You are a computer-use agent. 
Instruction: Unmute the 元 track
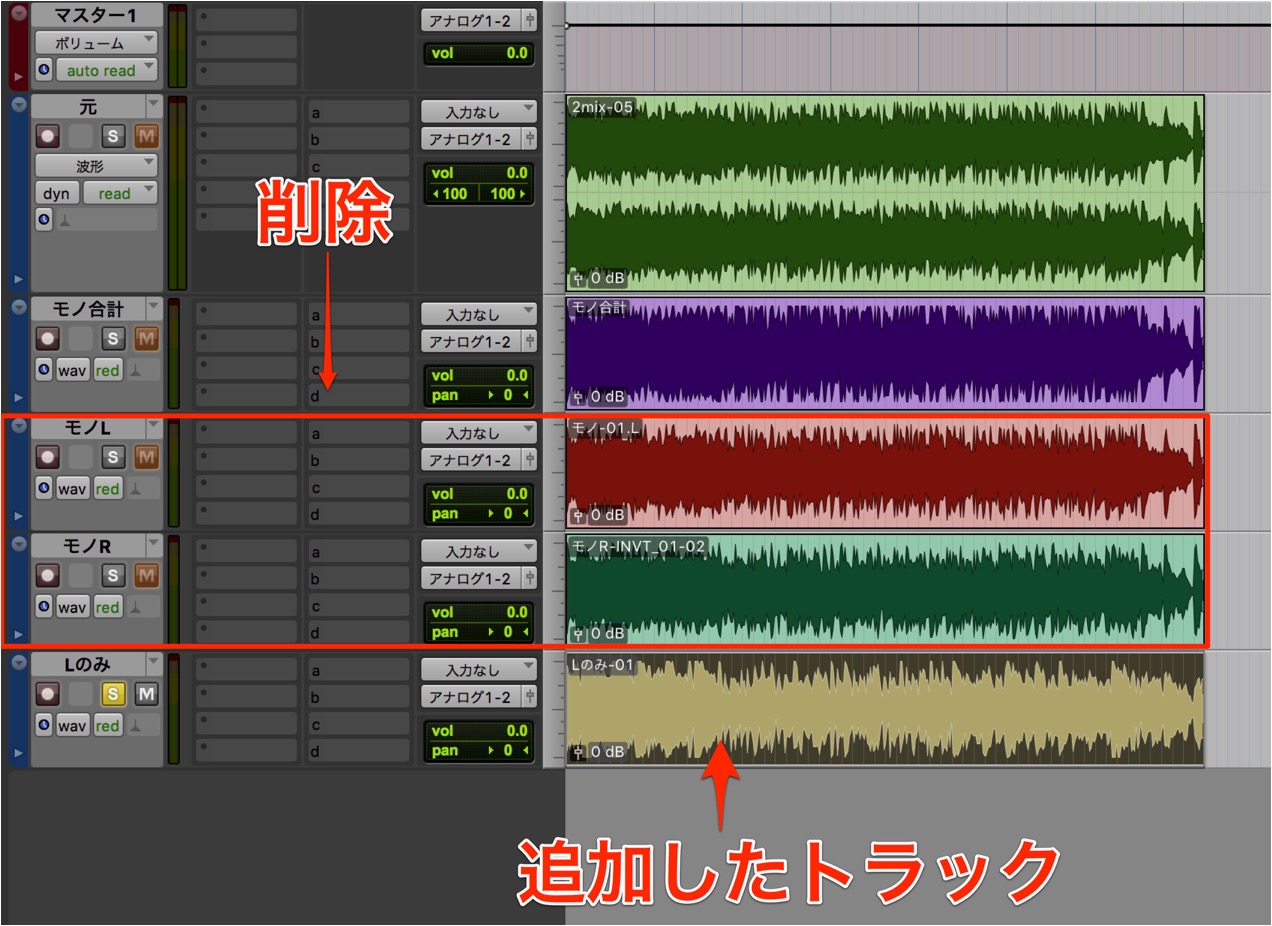(146, 136)
